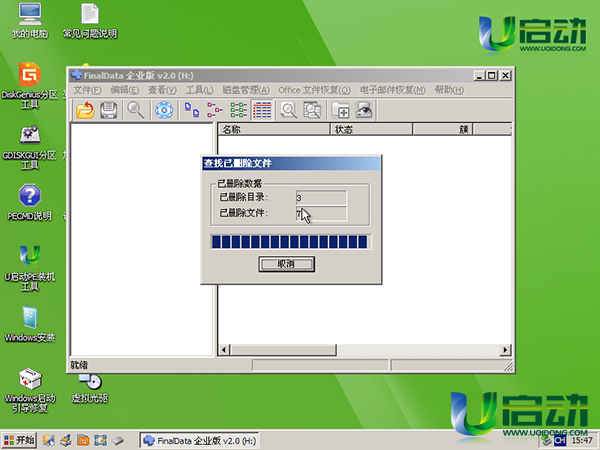Click the scan progress bar in dialog

point(290,242)
